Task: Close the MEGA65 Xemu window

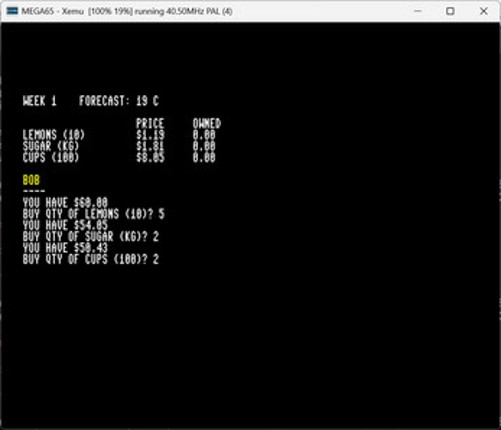Action: (x=483, y=11)
